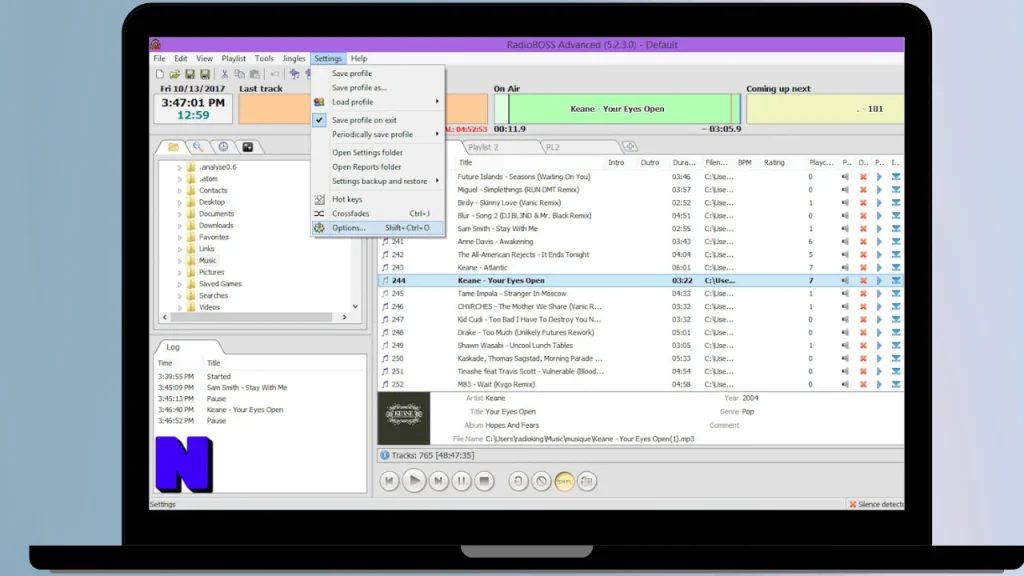This screenshot has width=1024, height=576.
Task: Click Open Settings folder menu entry
Action: pyautogui.click(x=378, y=152)
